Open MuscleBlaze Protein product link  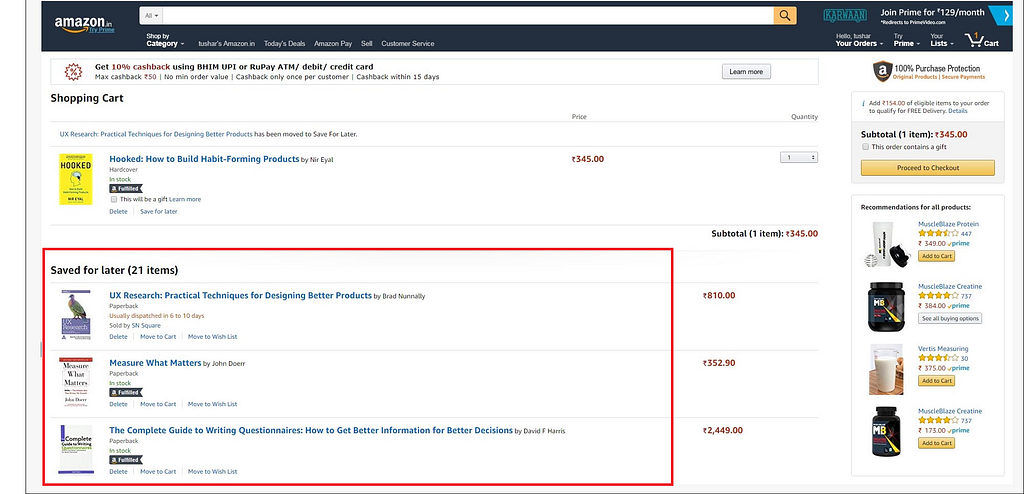tap(948, 224)
